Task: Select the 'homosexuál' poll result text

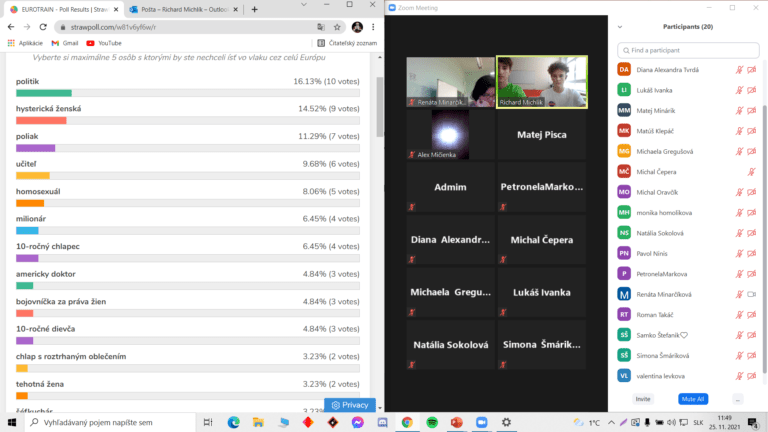Action: [x=38, y=192]
